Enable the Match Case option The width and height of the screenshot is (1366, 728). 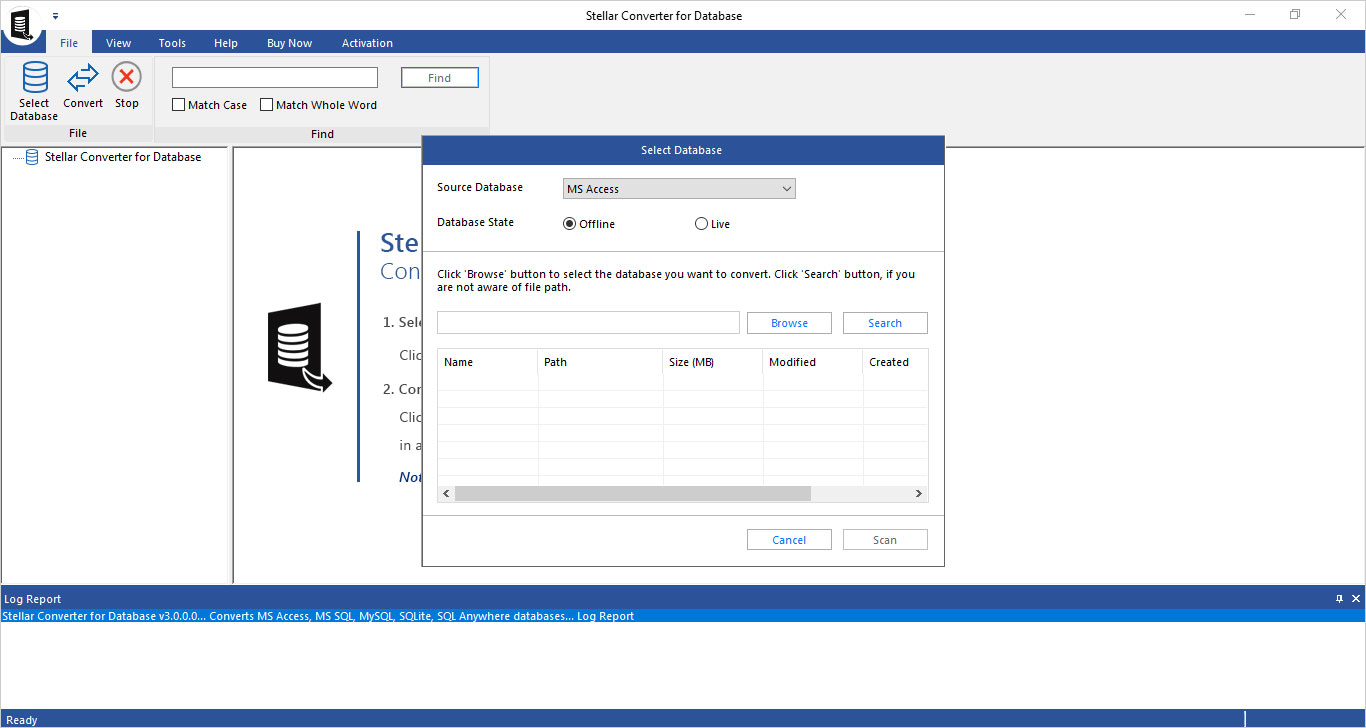click(x=178, y=104)
